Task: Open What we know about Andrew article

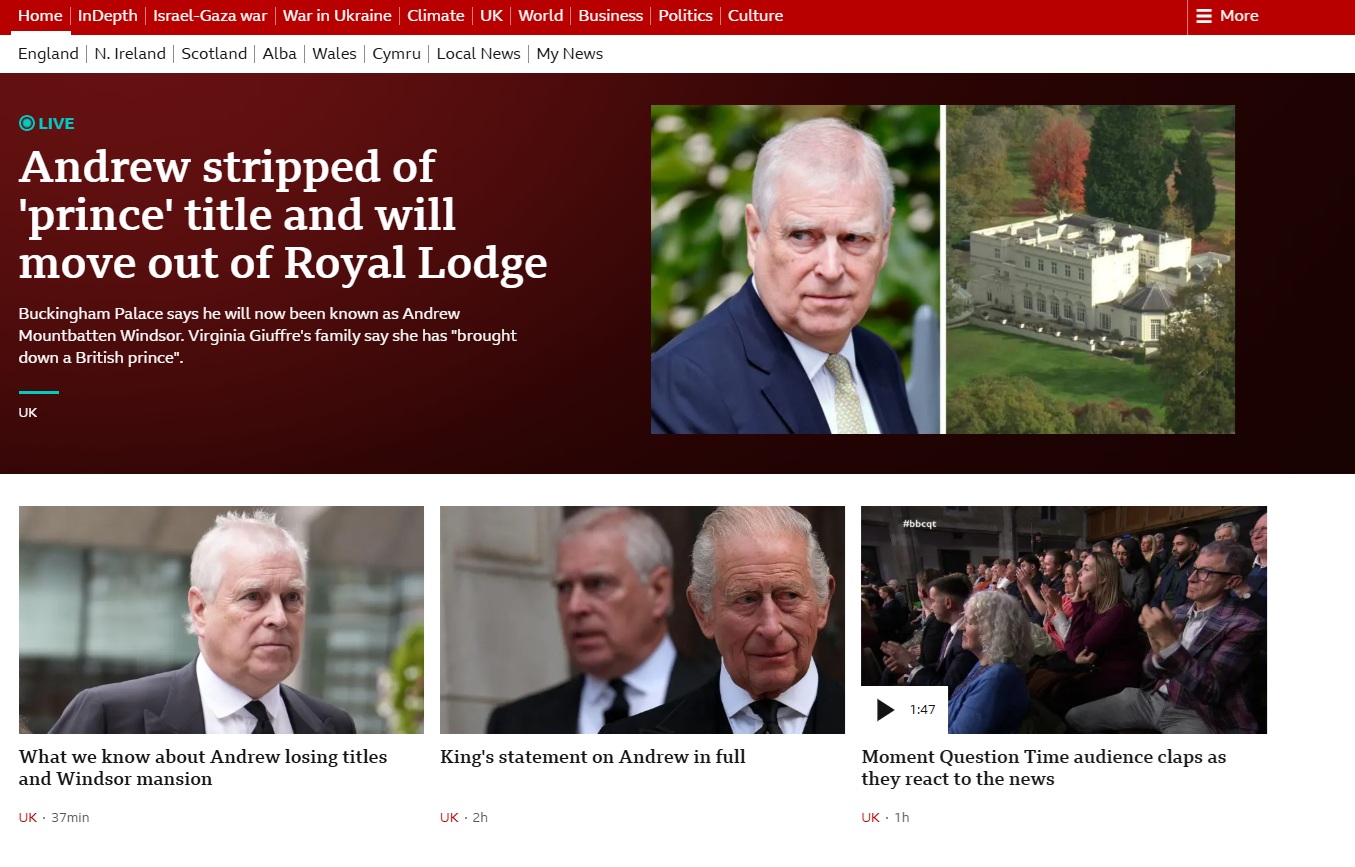Action: pos(203,768)
